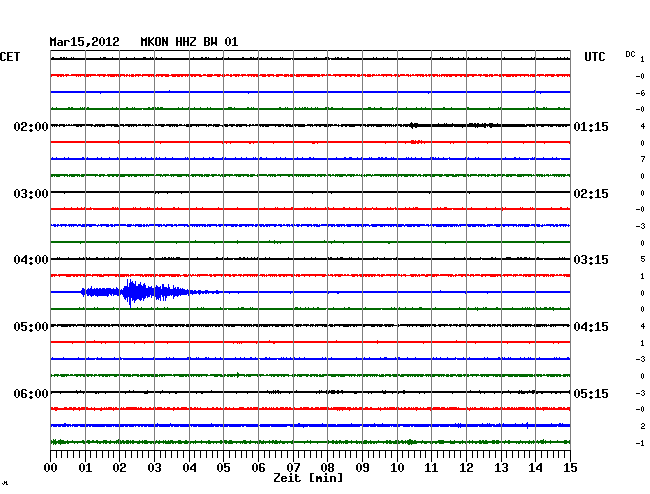This screenshot has width=650, height=494.
Task: Click minute 00 on the time axis
Action: pyautogui.click(x=51, y=468)
